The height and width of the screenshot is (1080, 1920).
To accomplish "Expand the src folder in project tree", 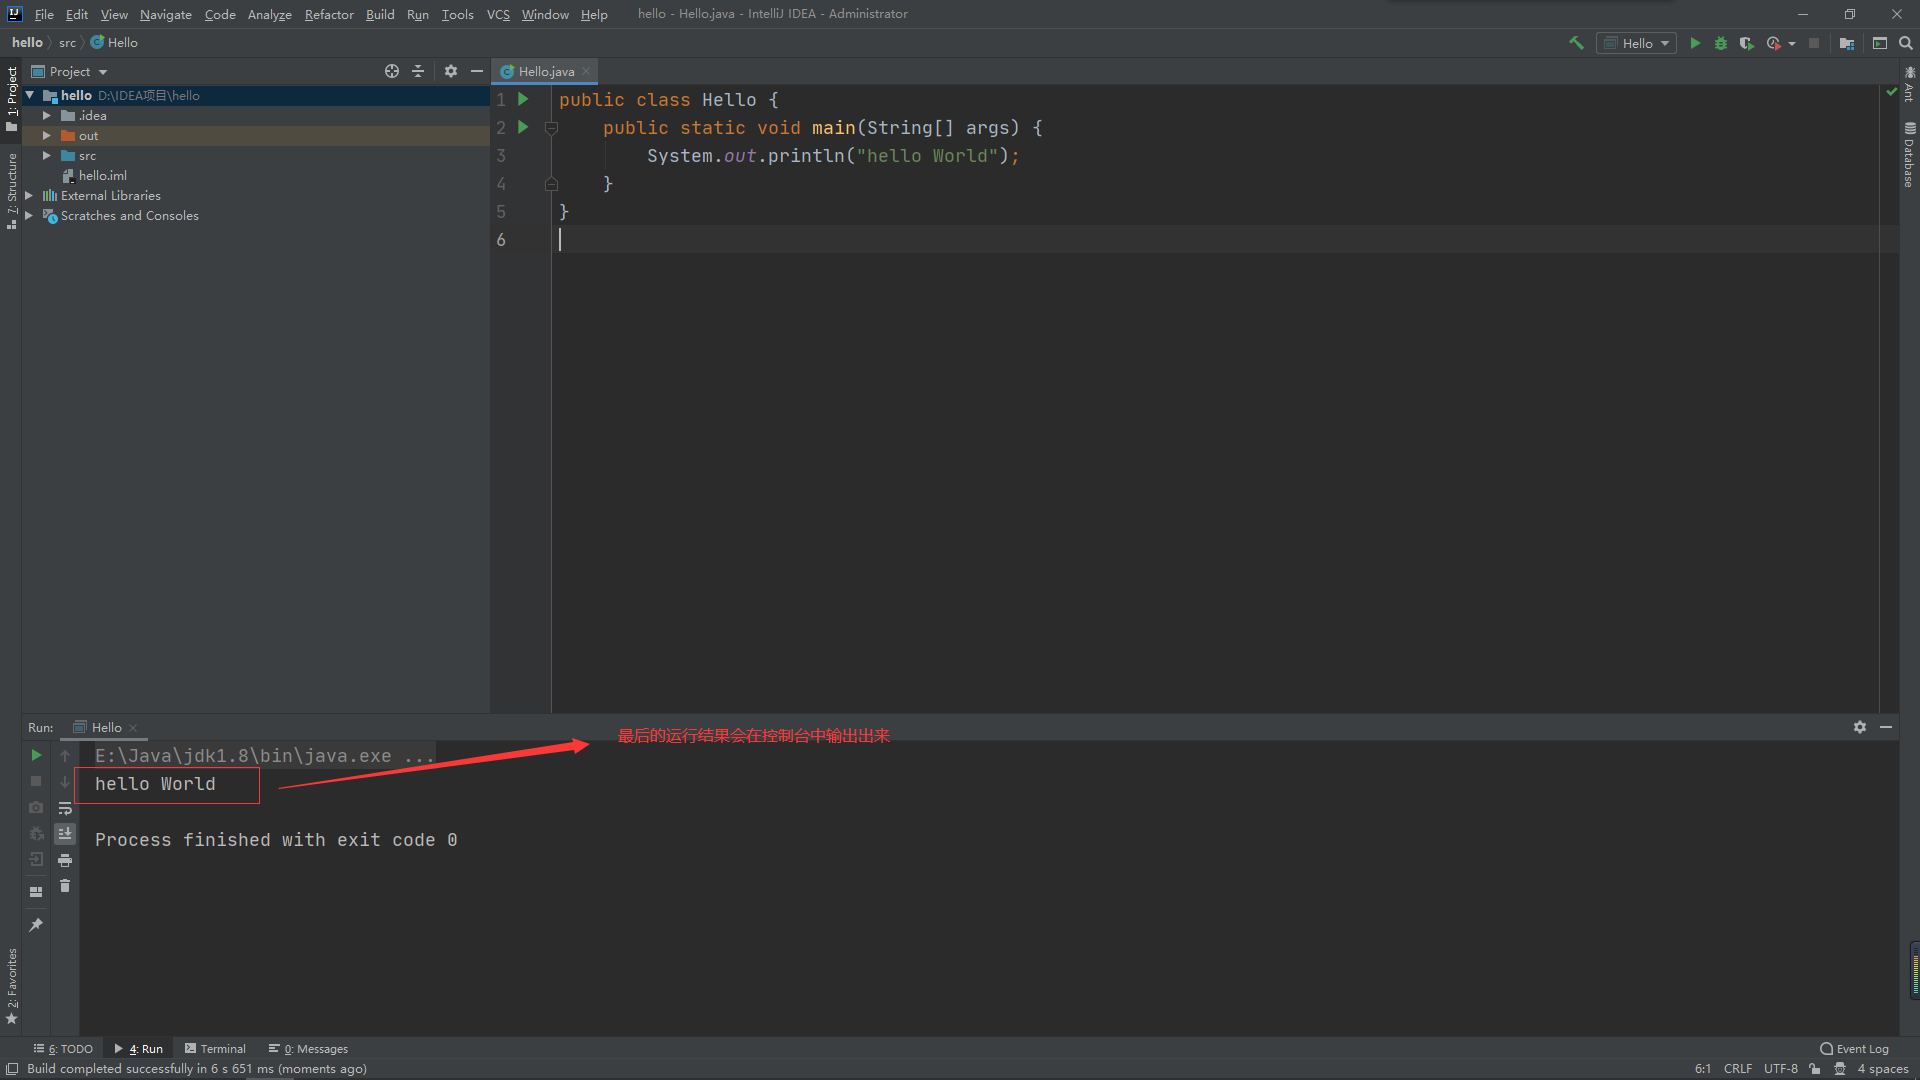I will [x=46, y=156].
